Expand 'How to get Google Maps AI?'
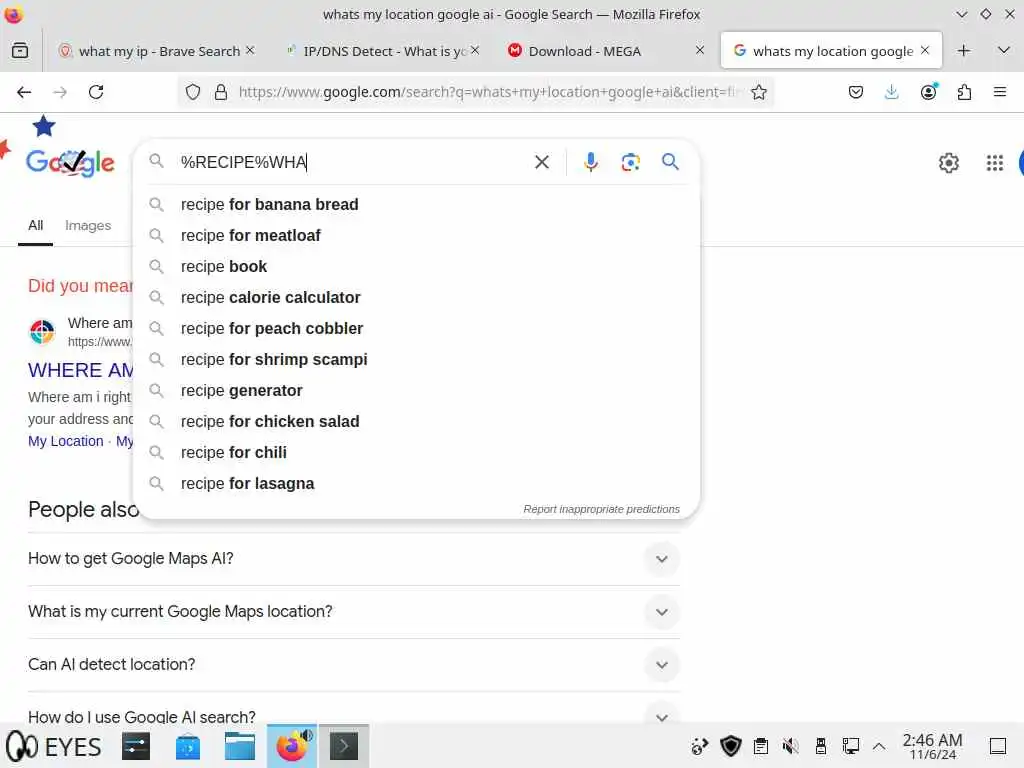This screenshot has width=1024, height=768. click(354, 559)
